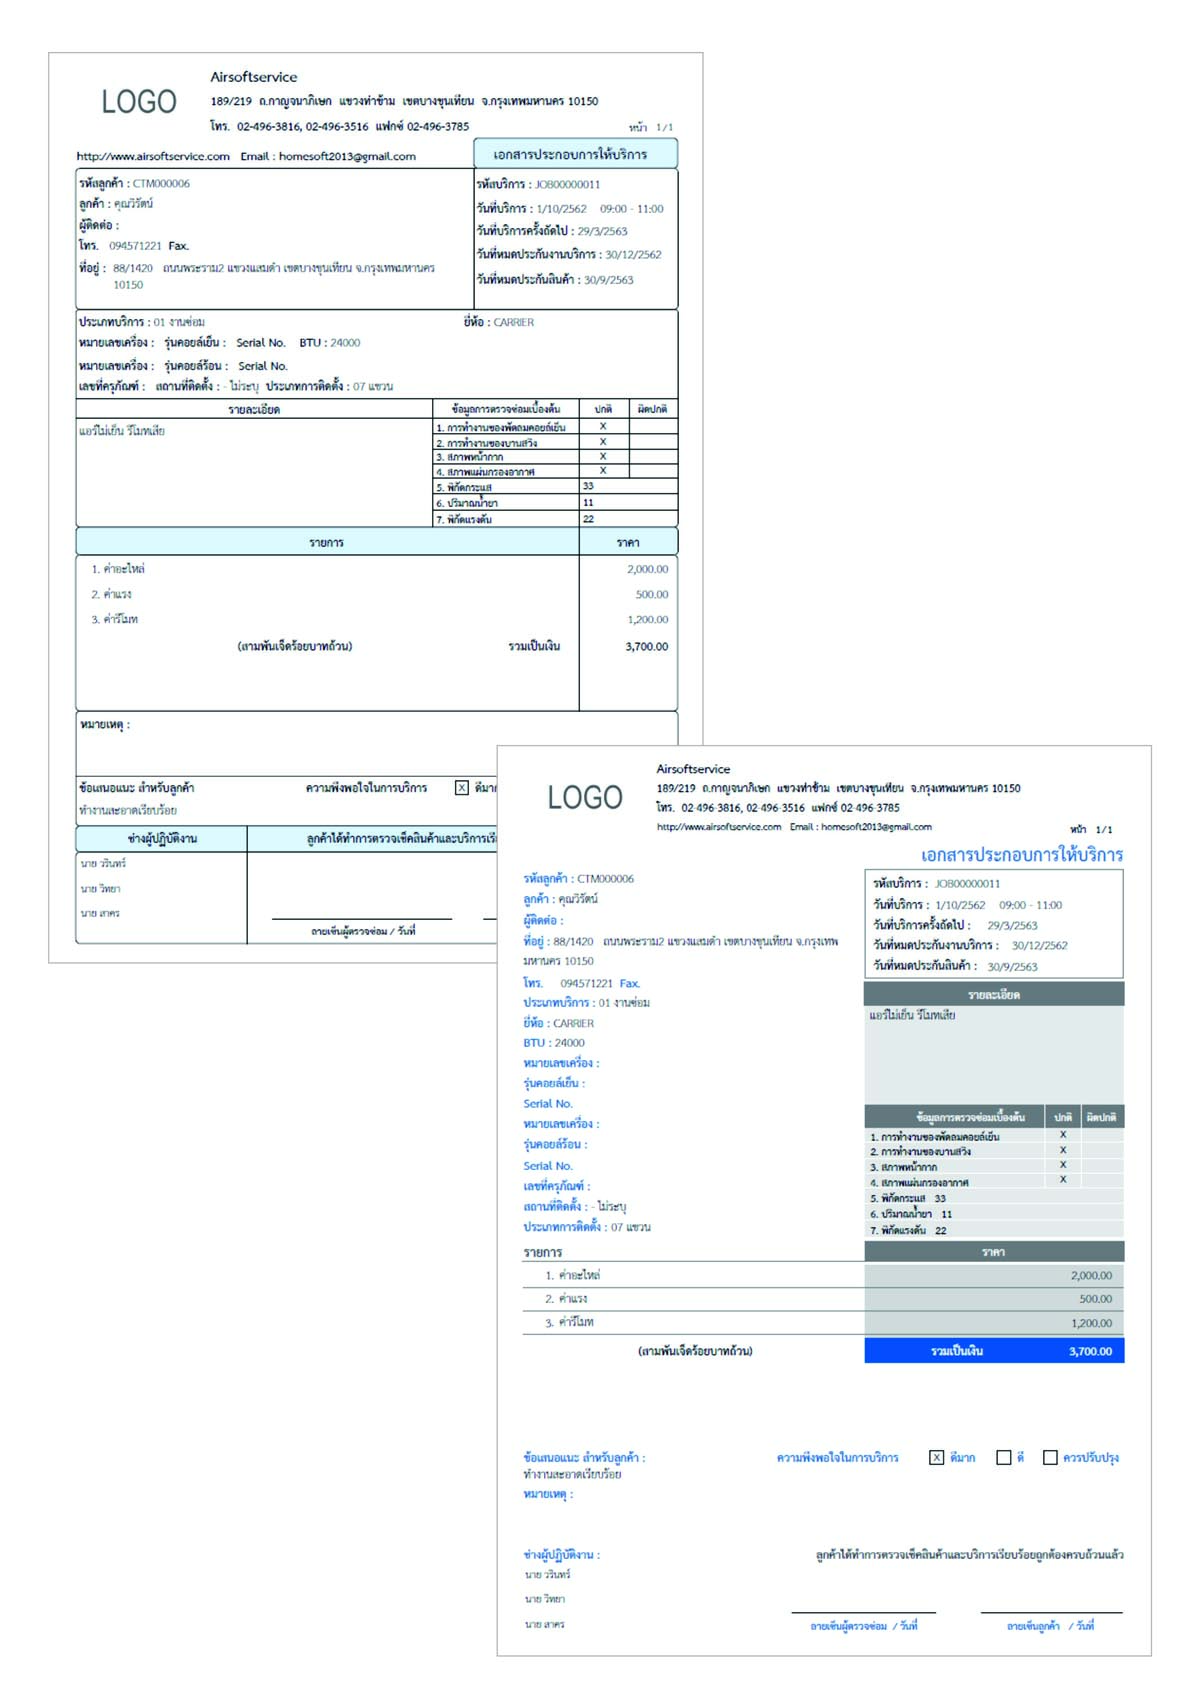The width and height of the screenshot is (1200, 1708).
Task: Click the 2,000.00 price in the back document
Action: coord(647,569)
